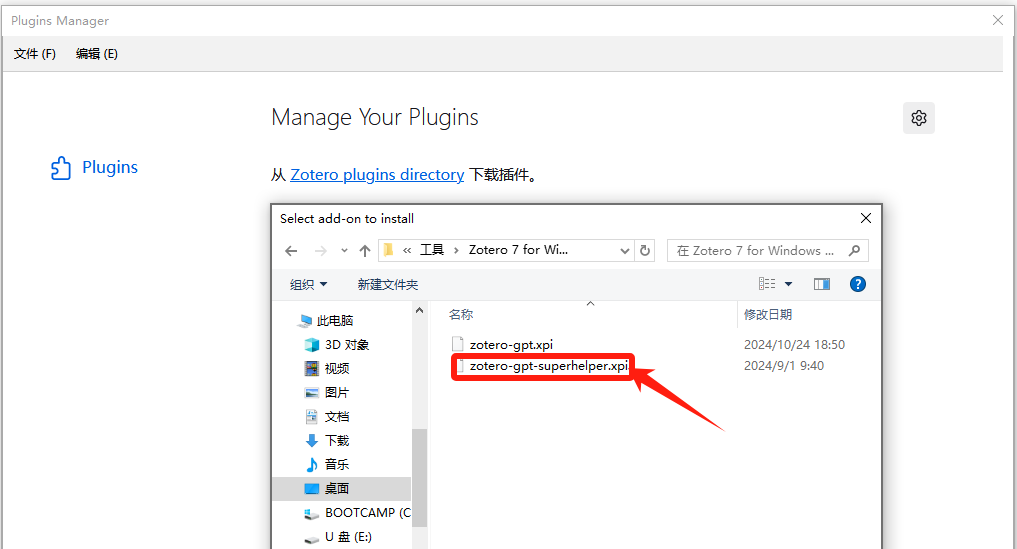Toggle the preview pane icon
This screenshot has width=1017, height=549.
822,284
